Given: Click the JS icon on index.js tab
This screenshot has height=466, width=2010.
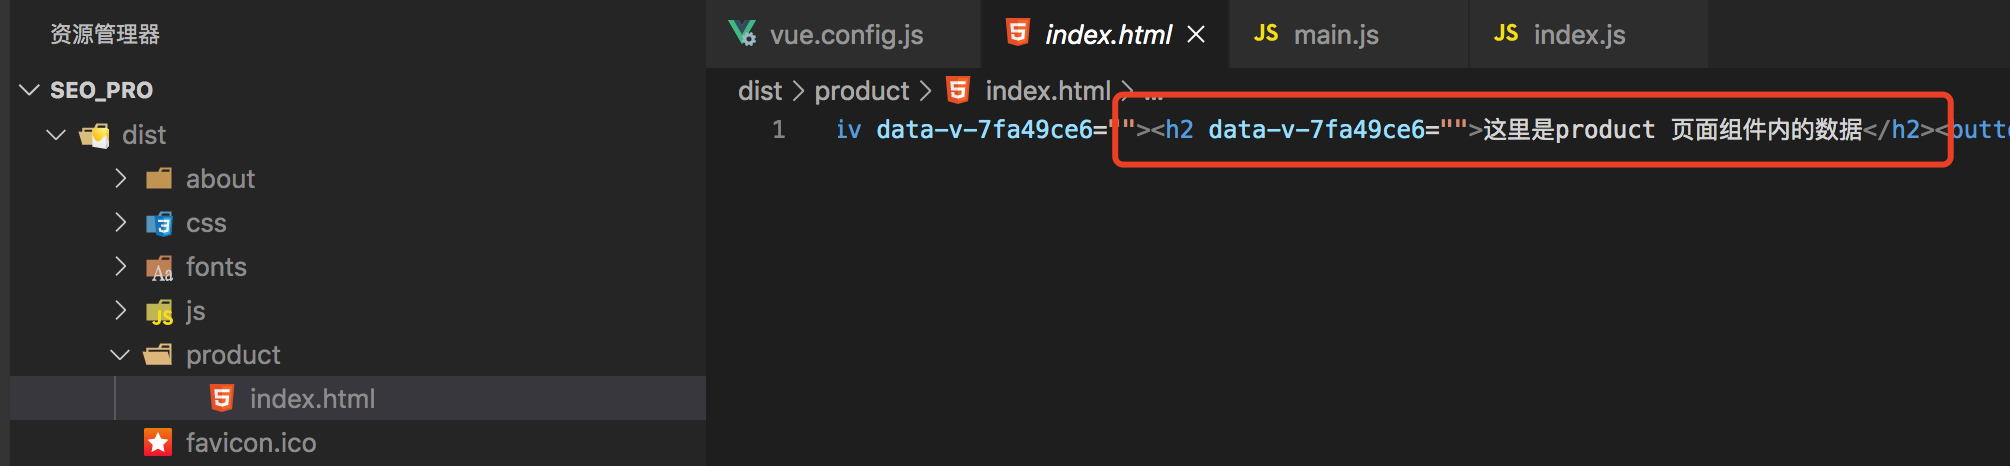Looking at the screenshot, I should coord(1506,33).
